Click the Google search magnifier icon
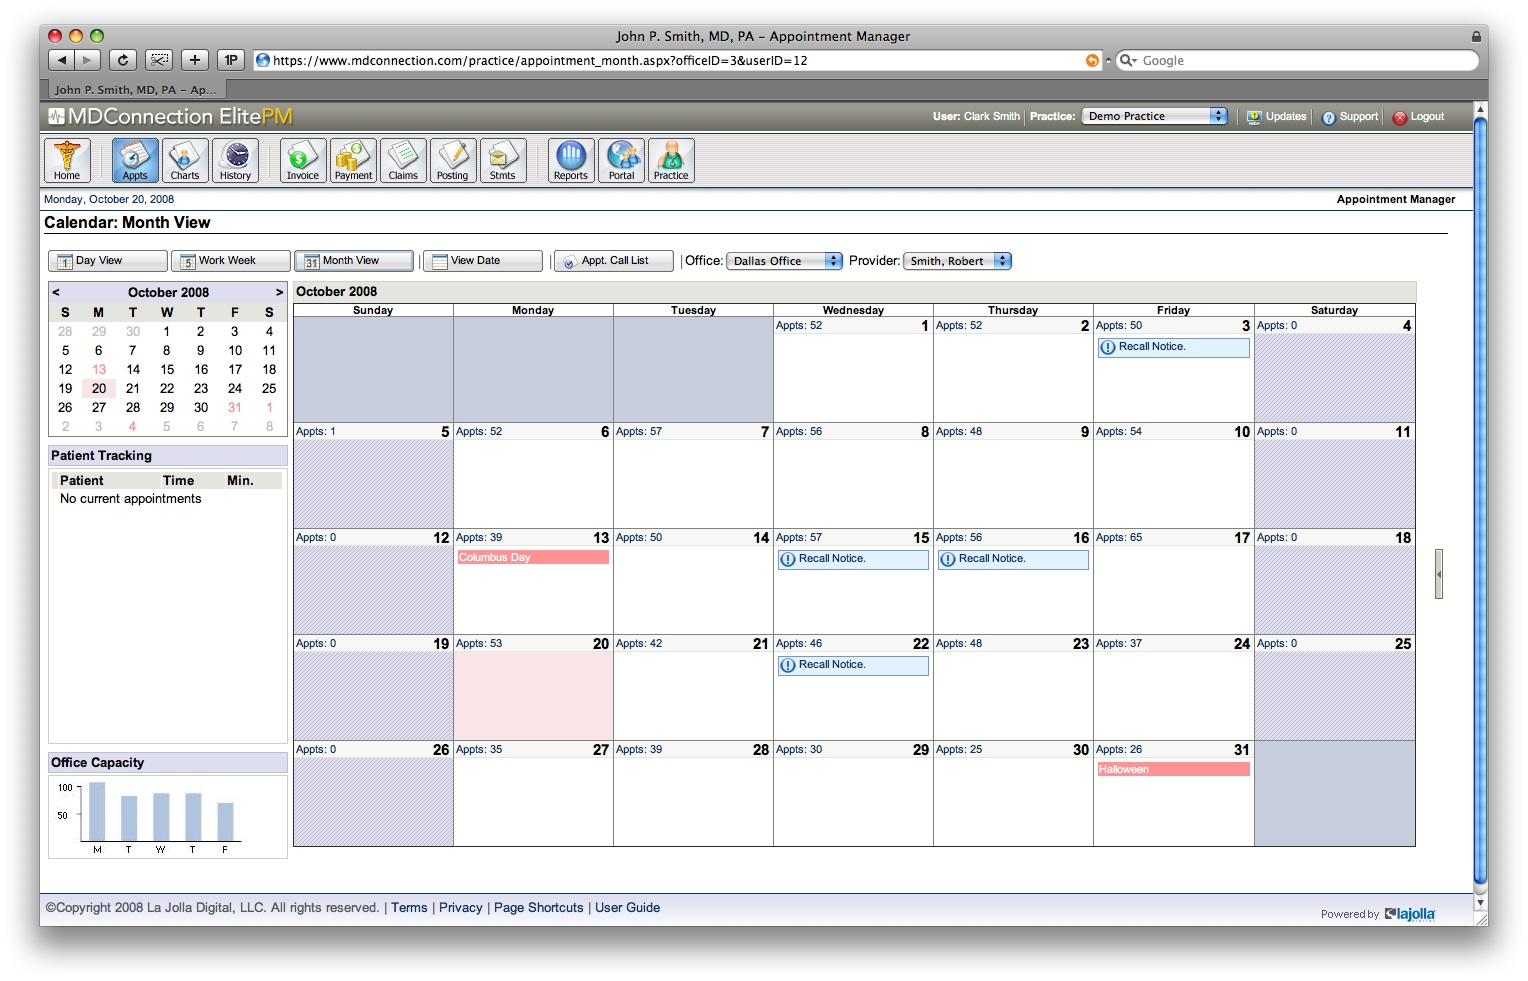The image size is (1528, 981). 1127,60
